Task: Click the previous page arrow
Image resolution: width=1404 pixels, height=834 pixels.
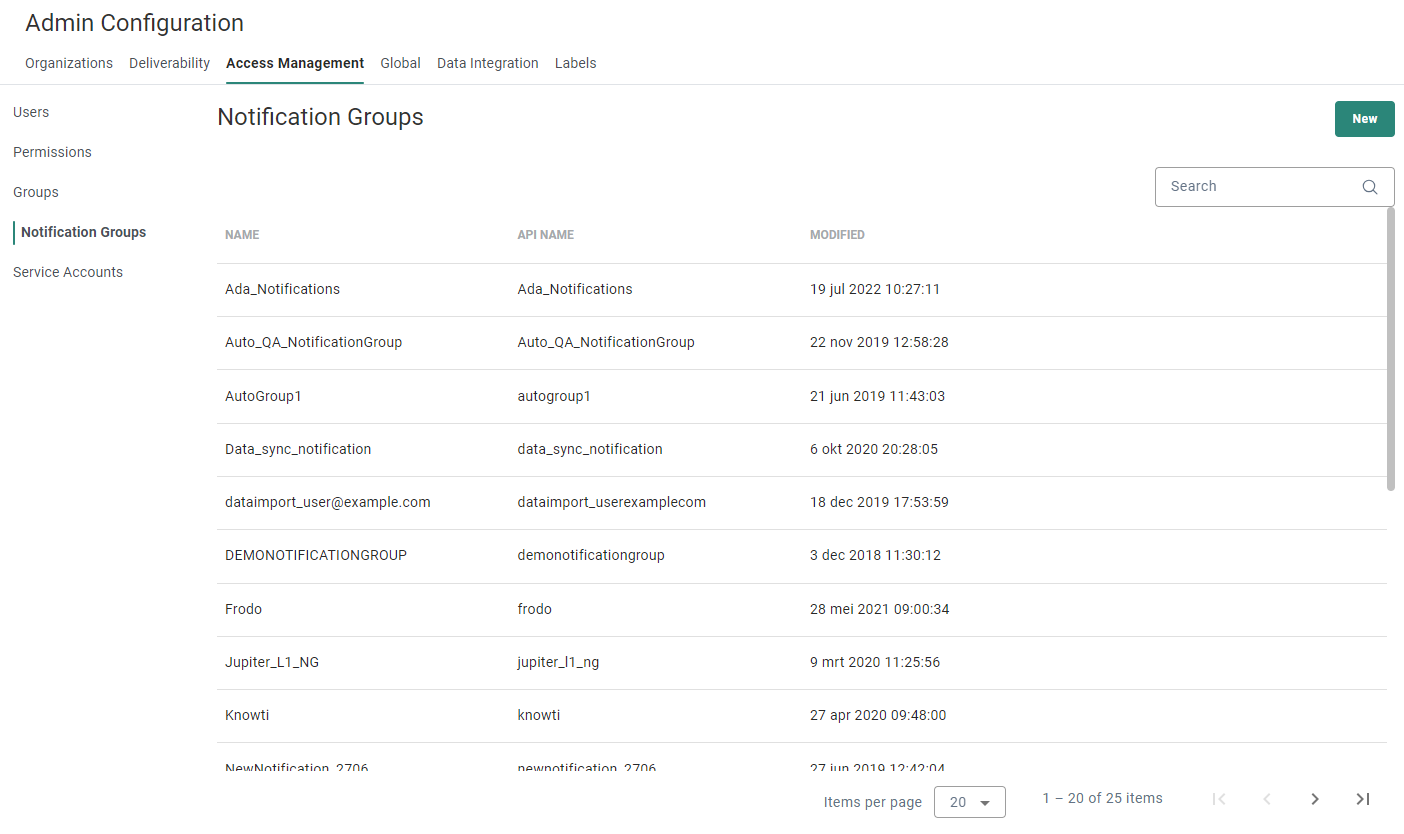Action: 1267,799
